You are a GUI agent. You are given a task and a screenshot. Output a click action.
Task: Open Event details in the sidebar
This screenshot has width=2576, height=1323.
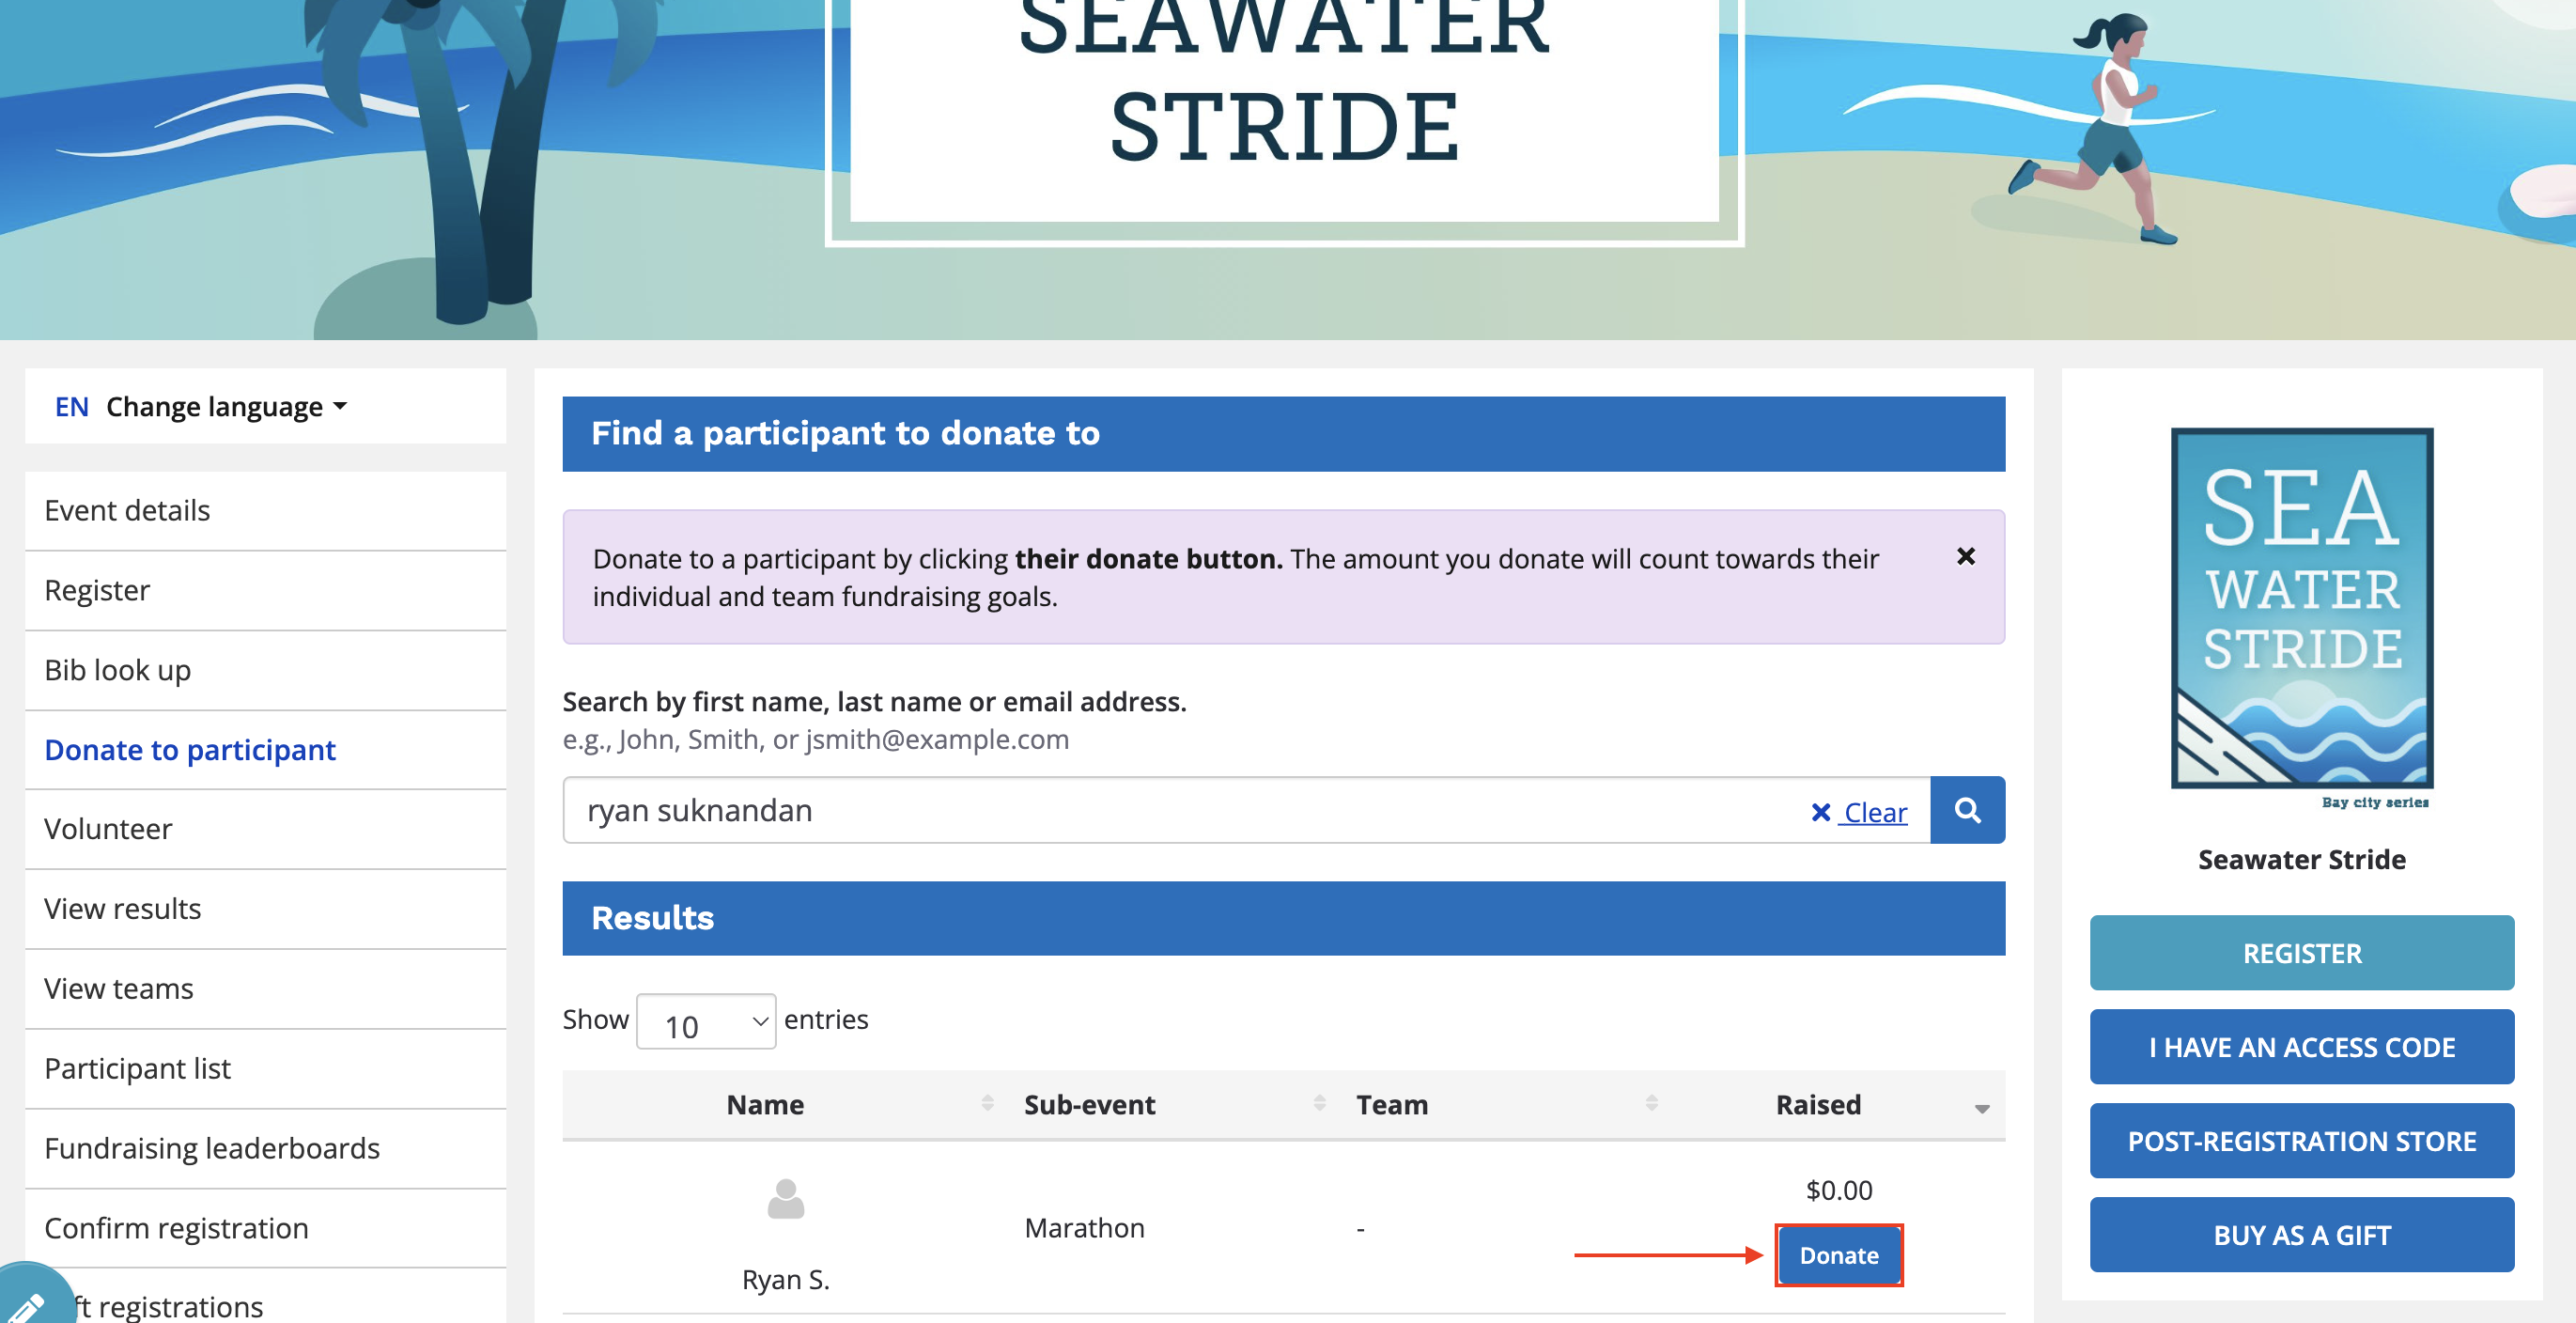(127, 511)
